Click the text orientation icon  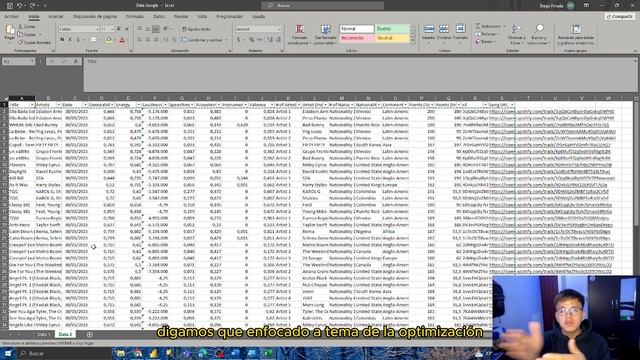[166, 29]
